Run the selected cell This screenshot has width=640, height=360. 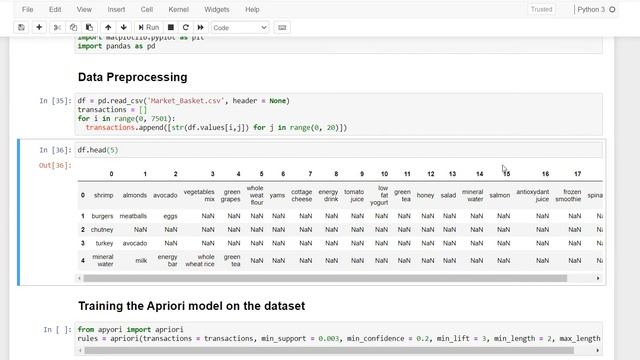tap(149, 27)
